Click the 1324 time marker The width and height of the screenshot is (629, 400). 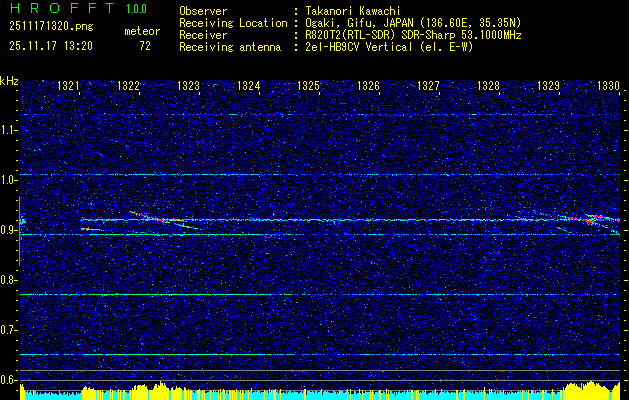248,85
